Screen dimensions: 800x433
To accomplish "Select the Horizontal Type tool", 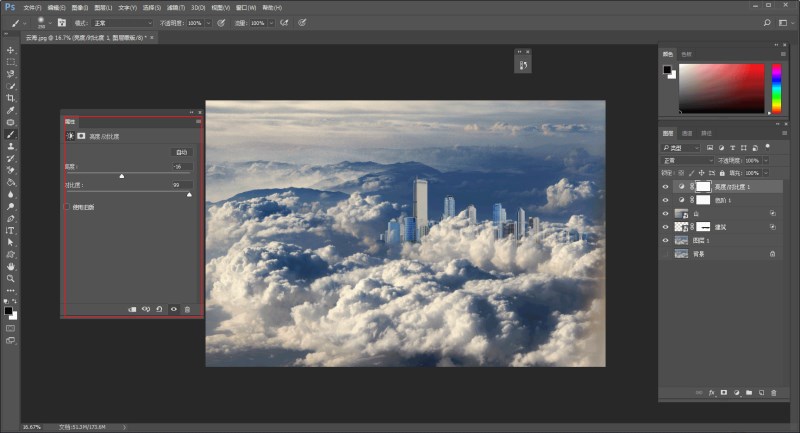I will tap(11, 230).
